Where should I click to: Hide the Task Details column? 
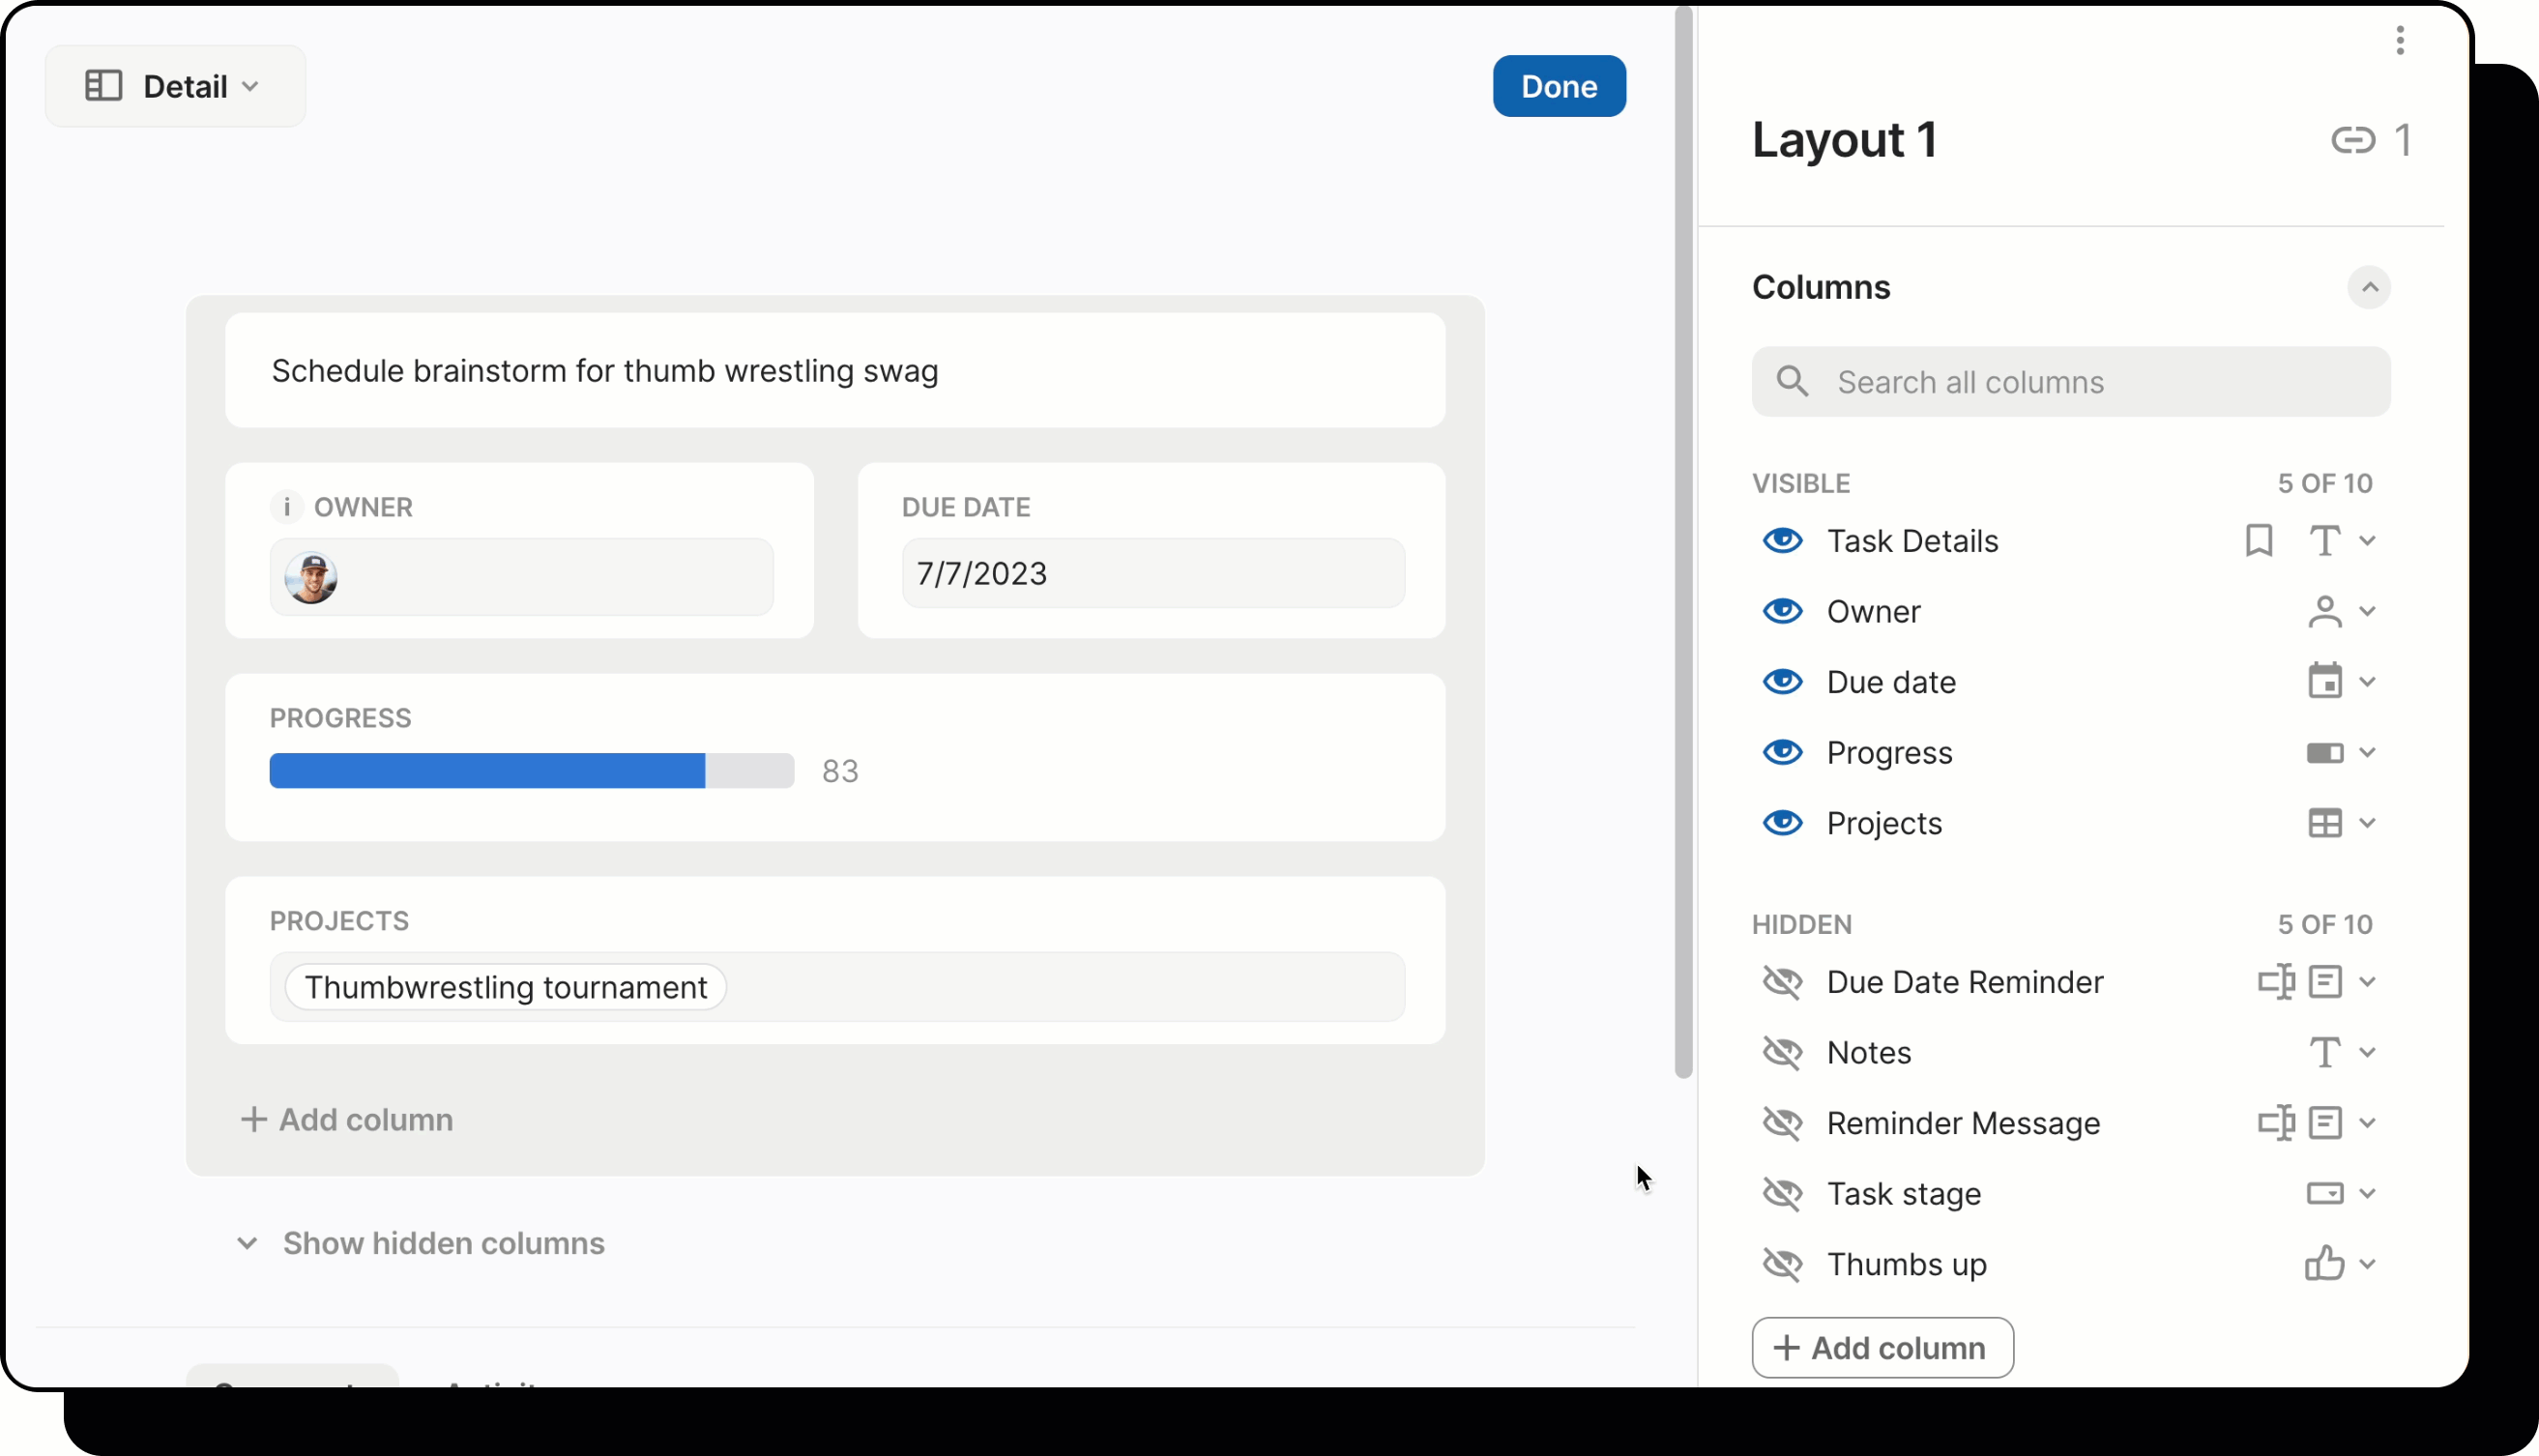pyautogui.click(x=1782, y=541)
